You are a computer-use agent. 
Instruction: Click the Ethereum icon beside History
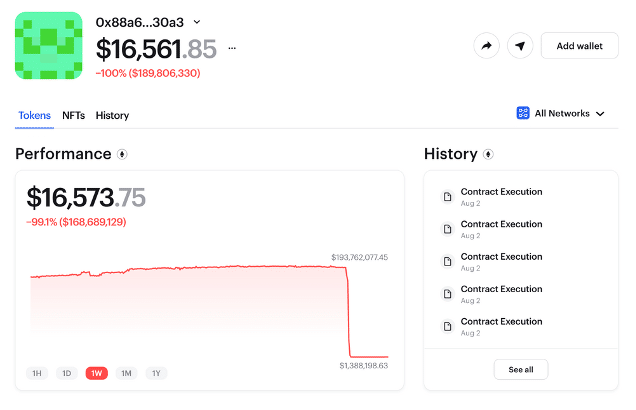[488, 155]
